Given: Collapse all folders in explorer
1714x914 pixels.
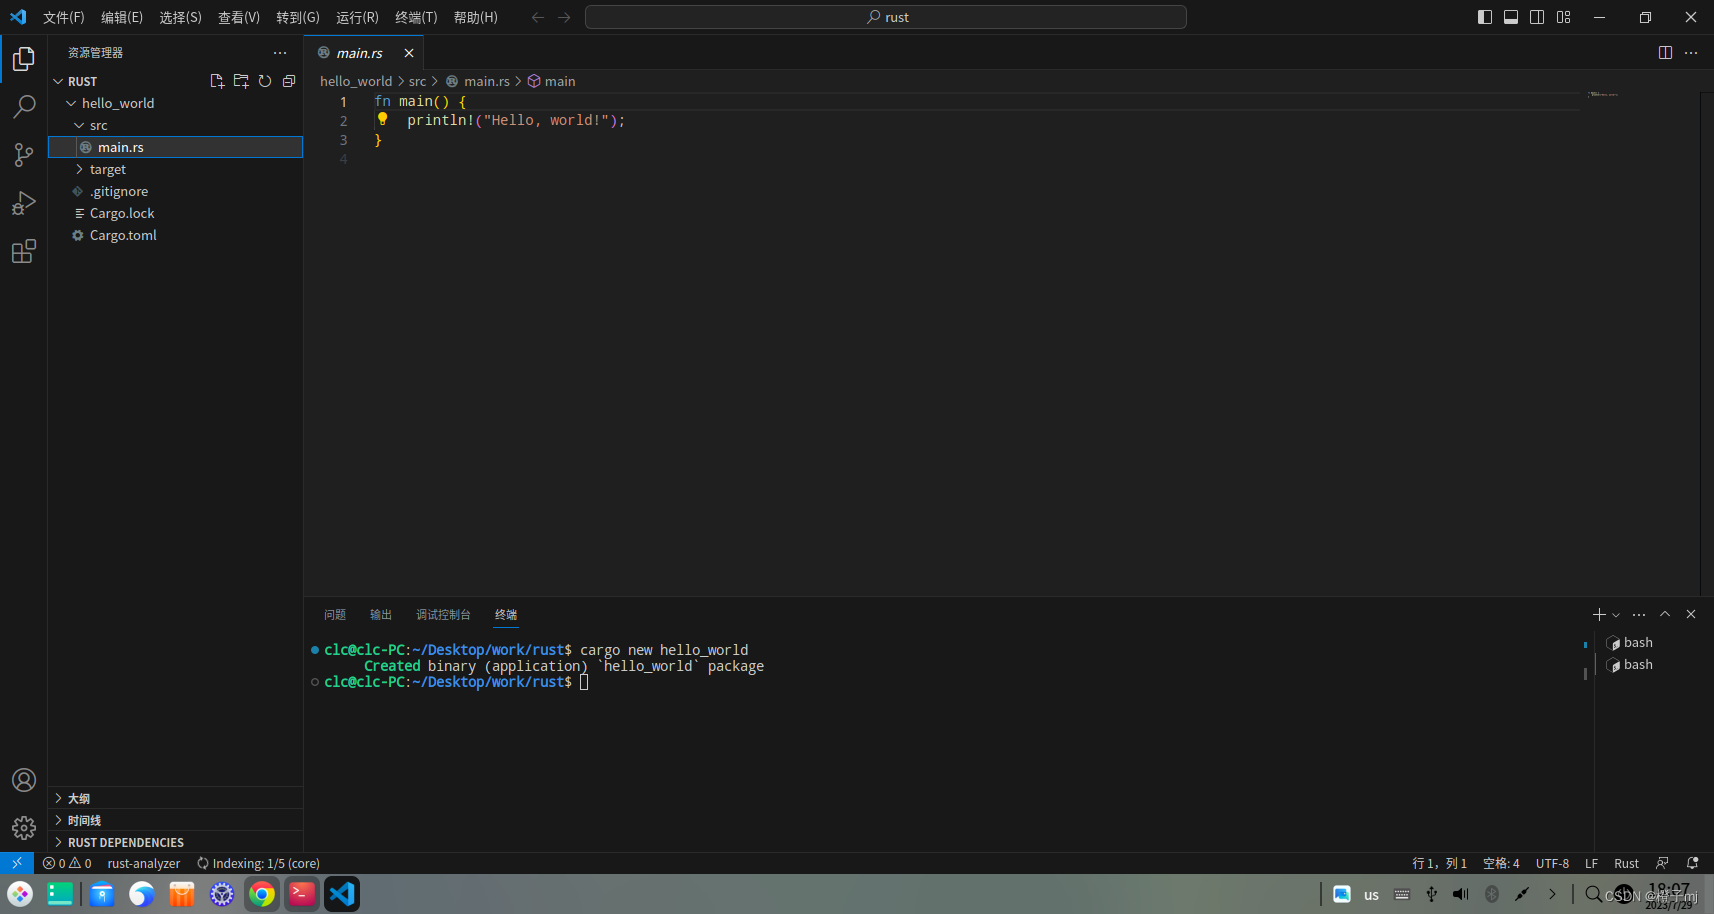Looking at the screenshot, I should [x=289, y=81].
